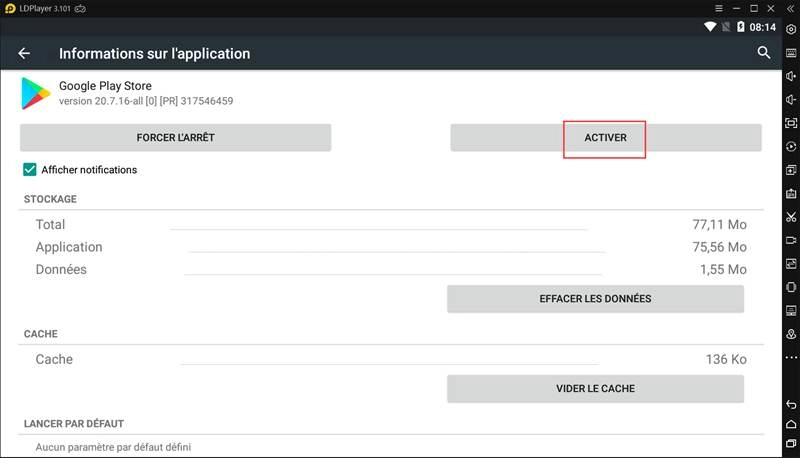
Task: Click the scissors screenshot icon
Action: click(791, 217)
